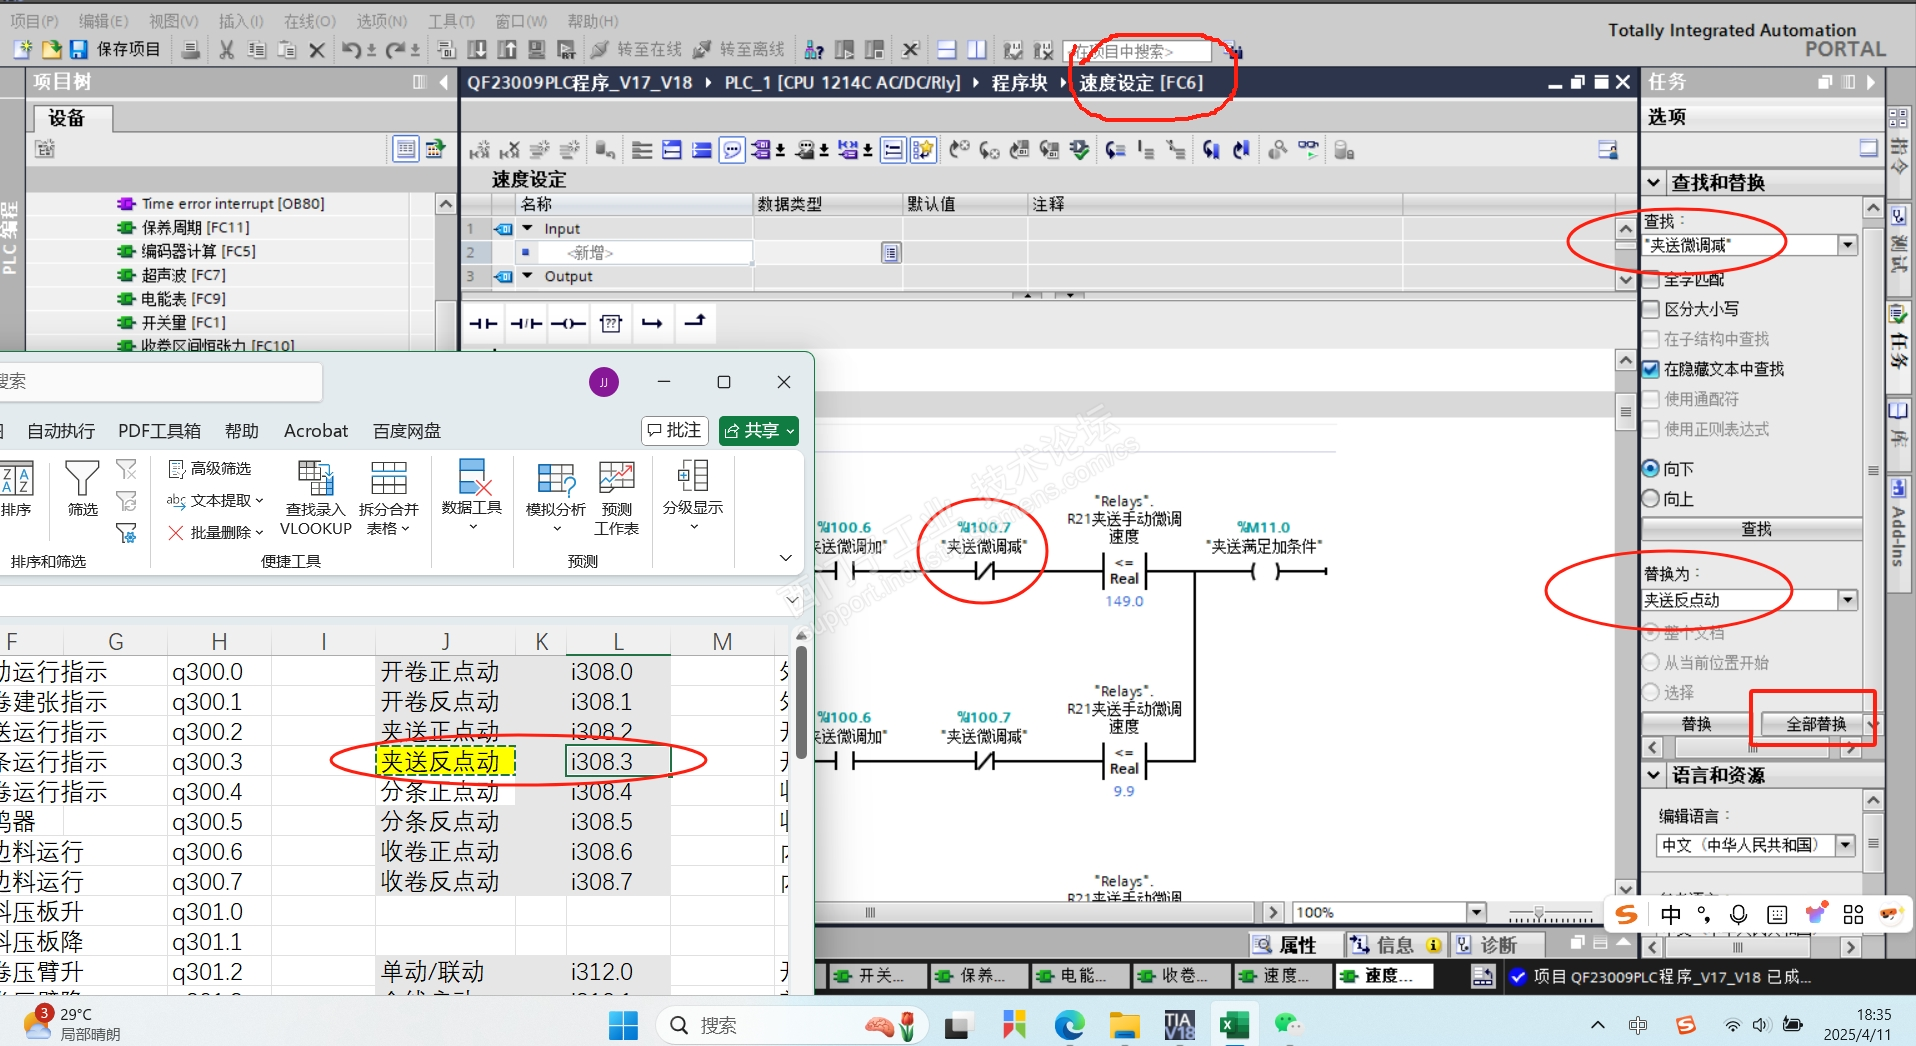Click the Save project disk icon
This screenshot has width=1916, height=1046.
click(78, 49)
